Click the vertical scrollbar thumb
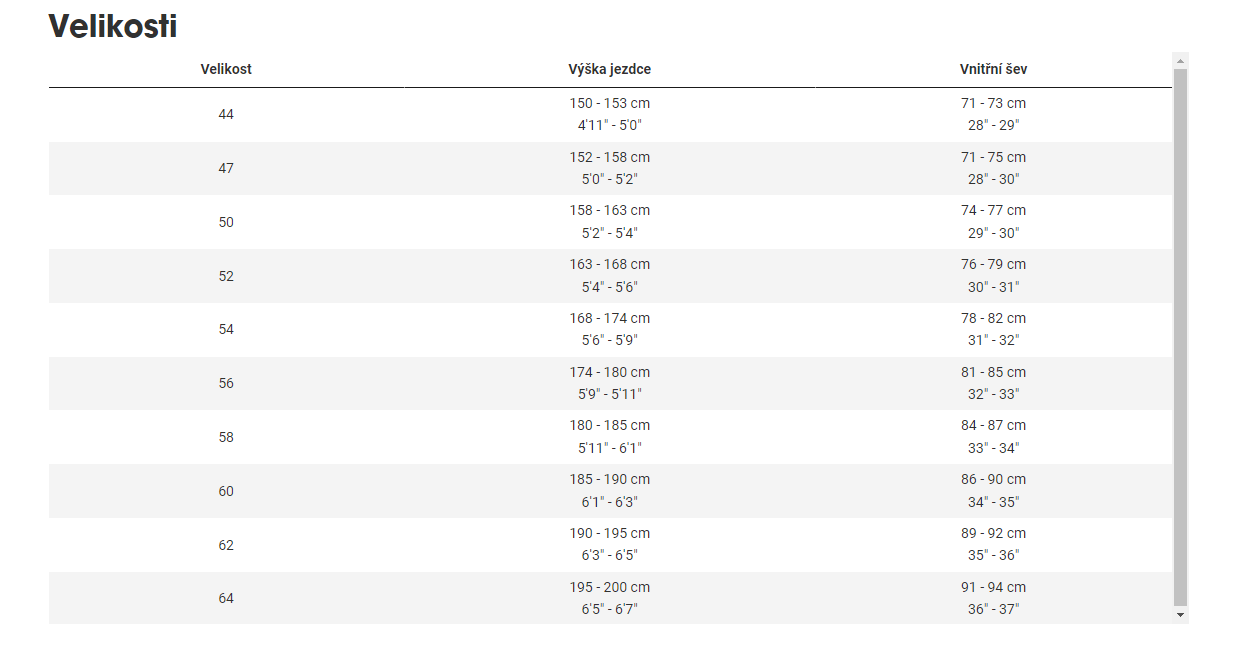Viewport: 1237px width, 657px height. coord(1180,336)
